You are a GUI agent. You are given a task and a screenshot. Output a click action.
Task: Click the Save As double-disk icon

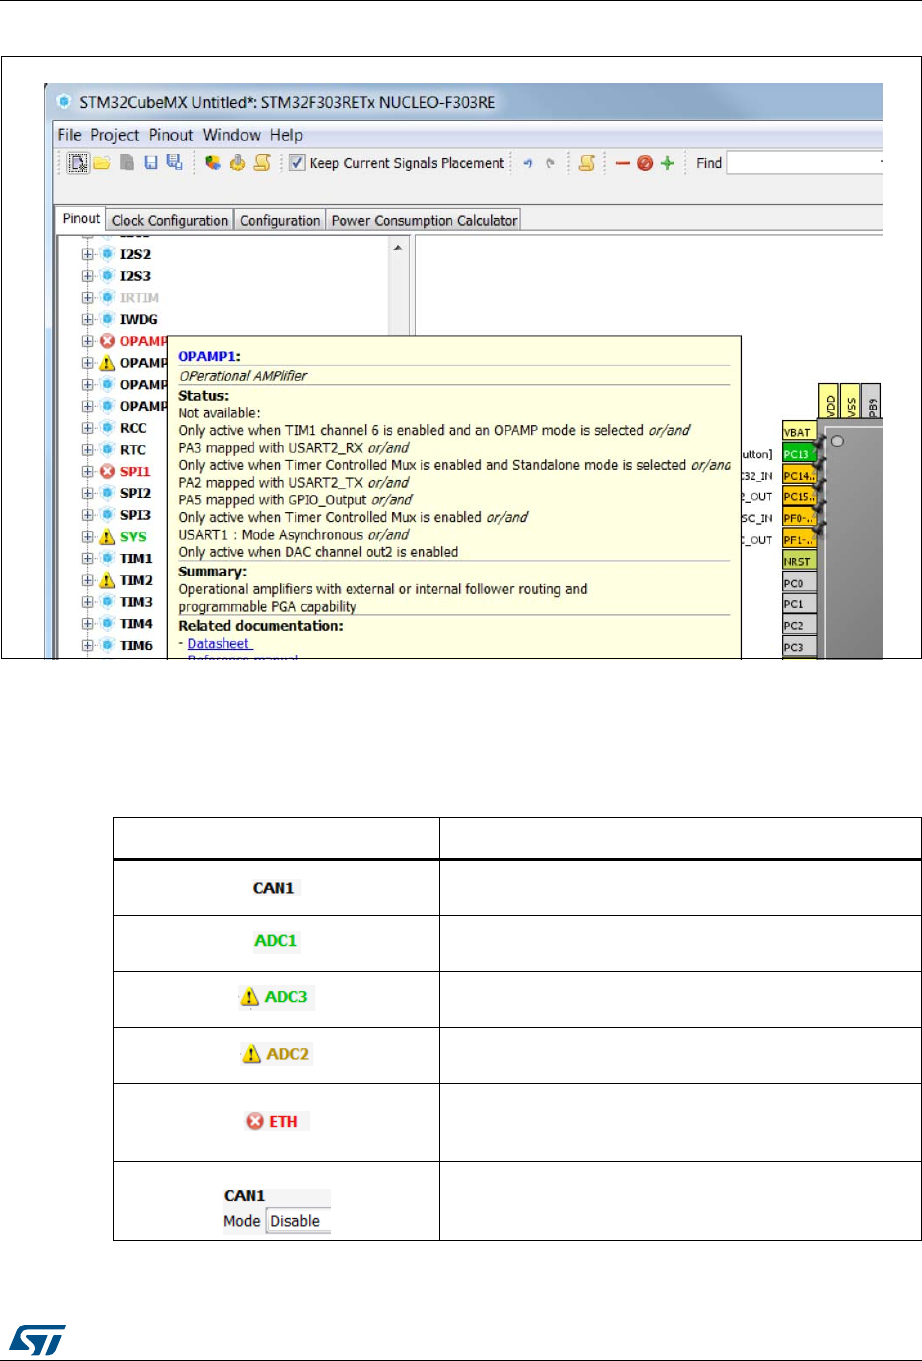point(174,163)
